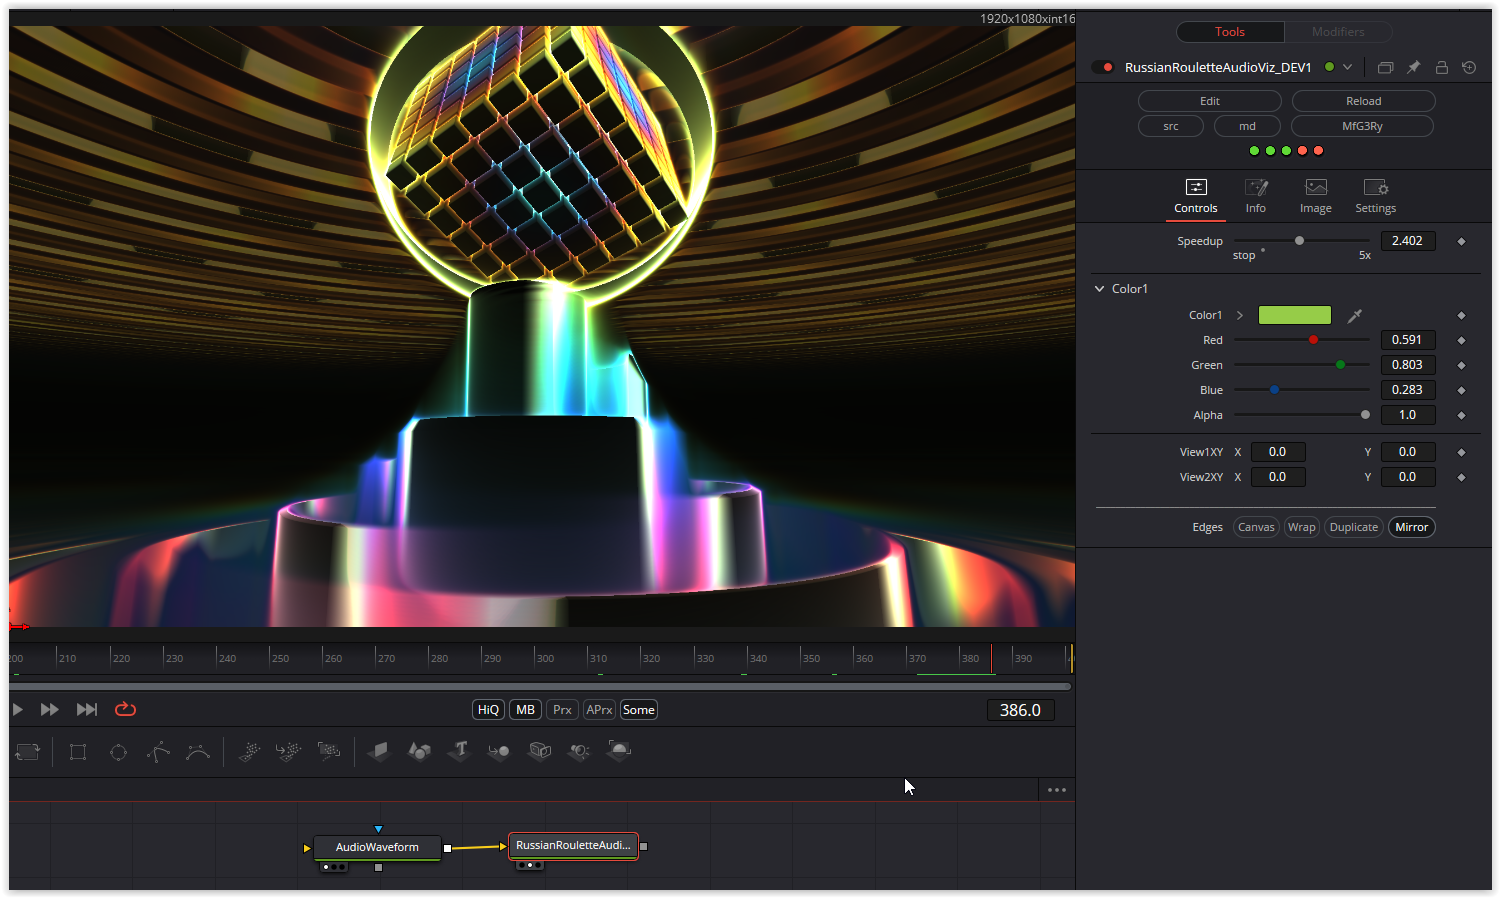Click the MfG3Ry button
The width and height of the screenshot is (1500, 898).
click(x=1362, y=126)
